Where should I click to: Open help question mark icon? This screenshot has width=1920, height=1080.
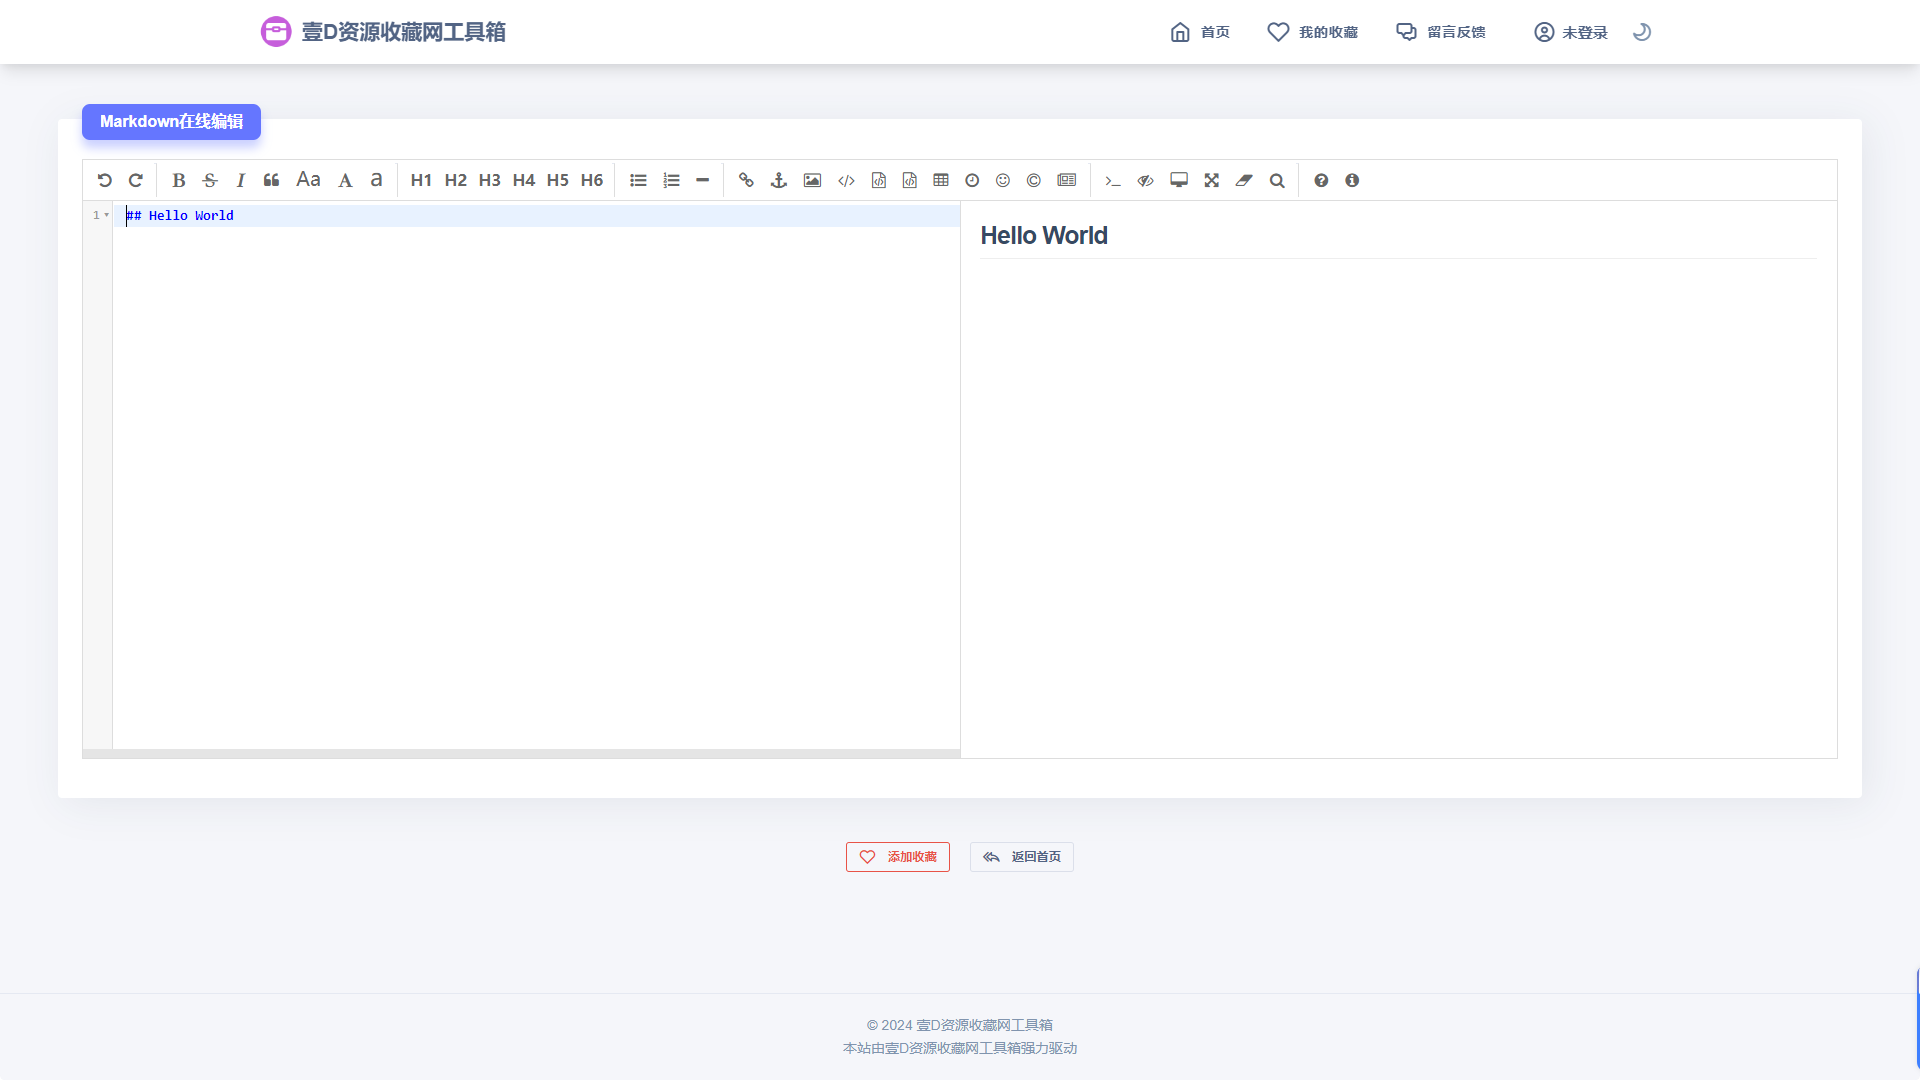pyautogui.click(x=1321, y=180)
